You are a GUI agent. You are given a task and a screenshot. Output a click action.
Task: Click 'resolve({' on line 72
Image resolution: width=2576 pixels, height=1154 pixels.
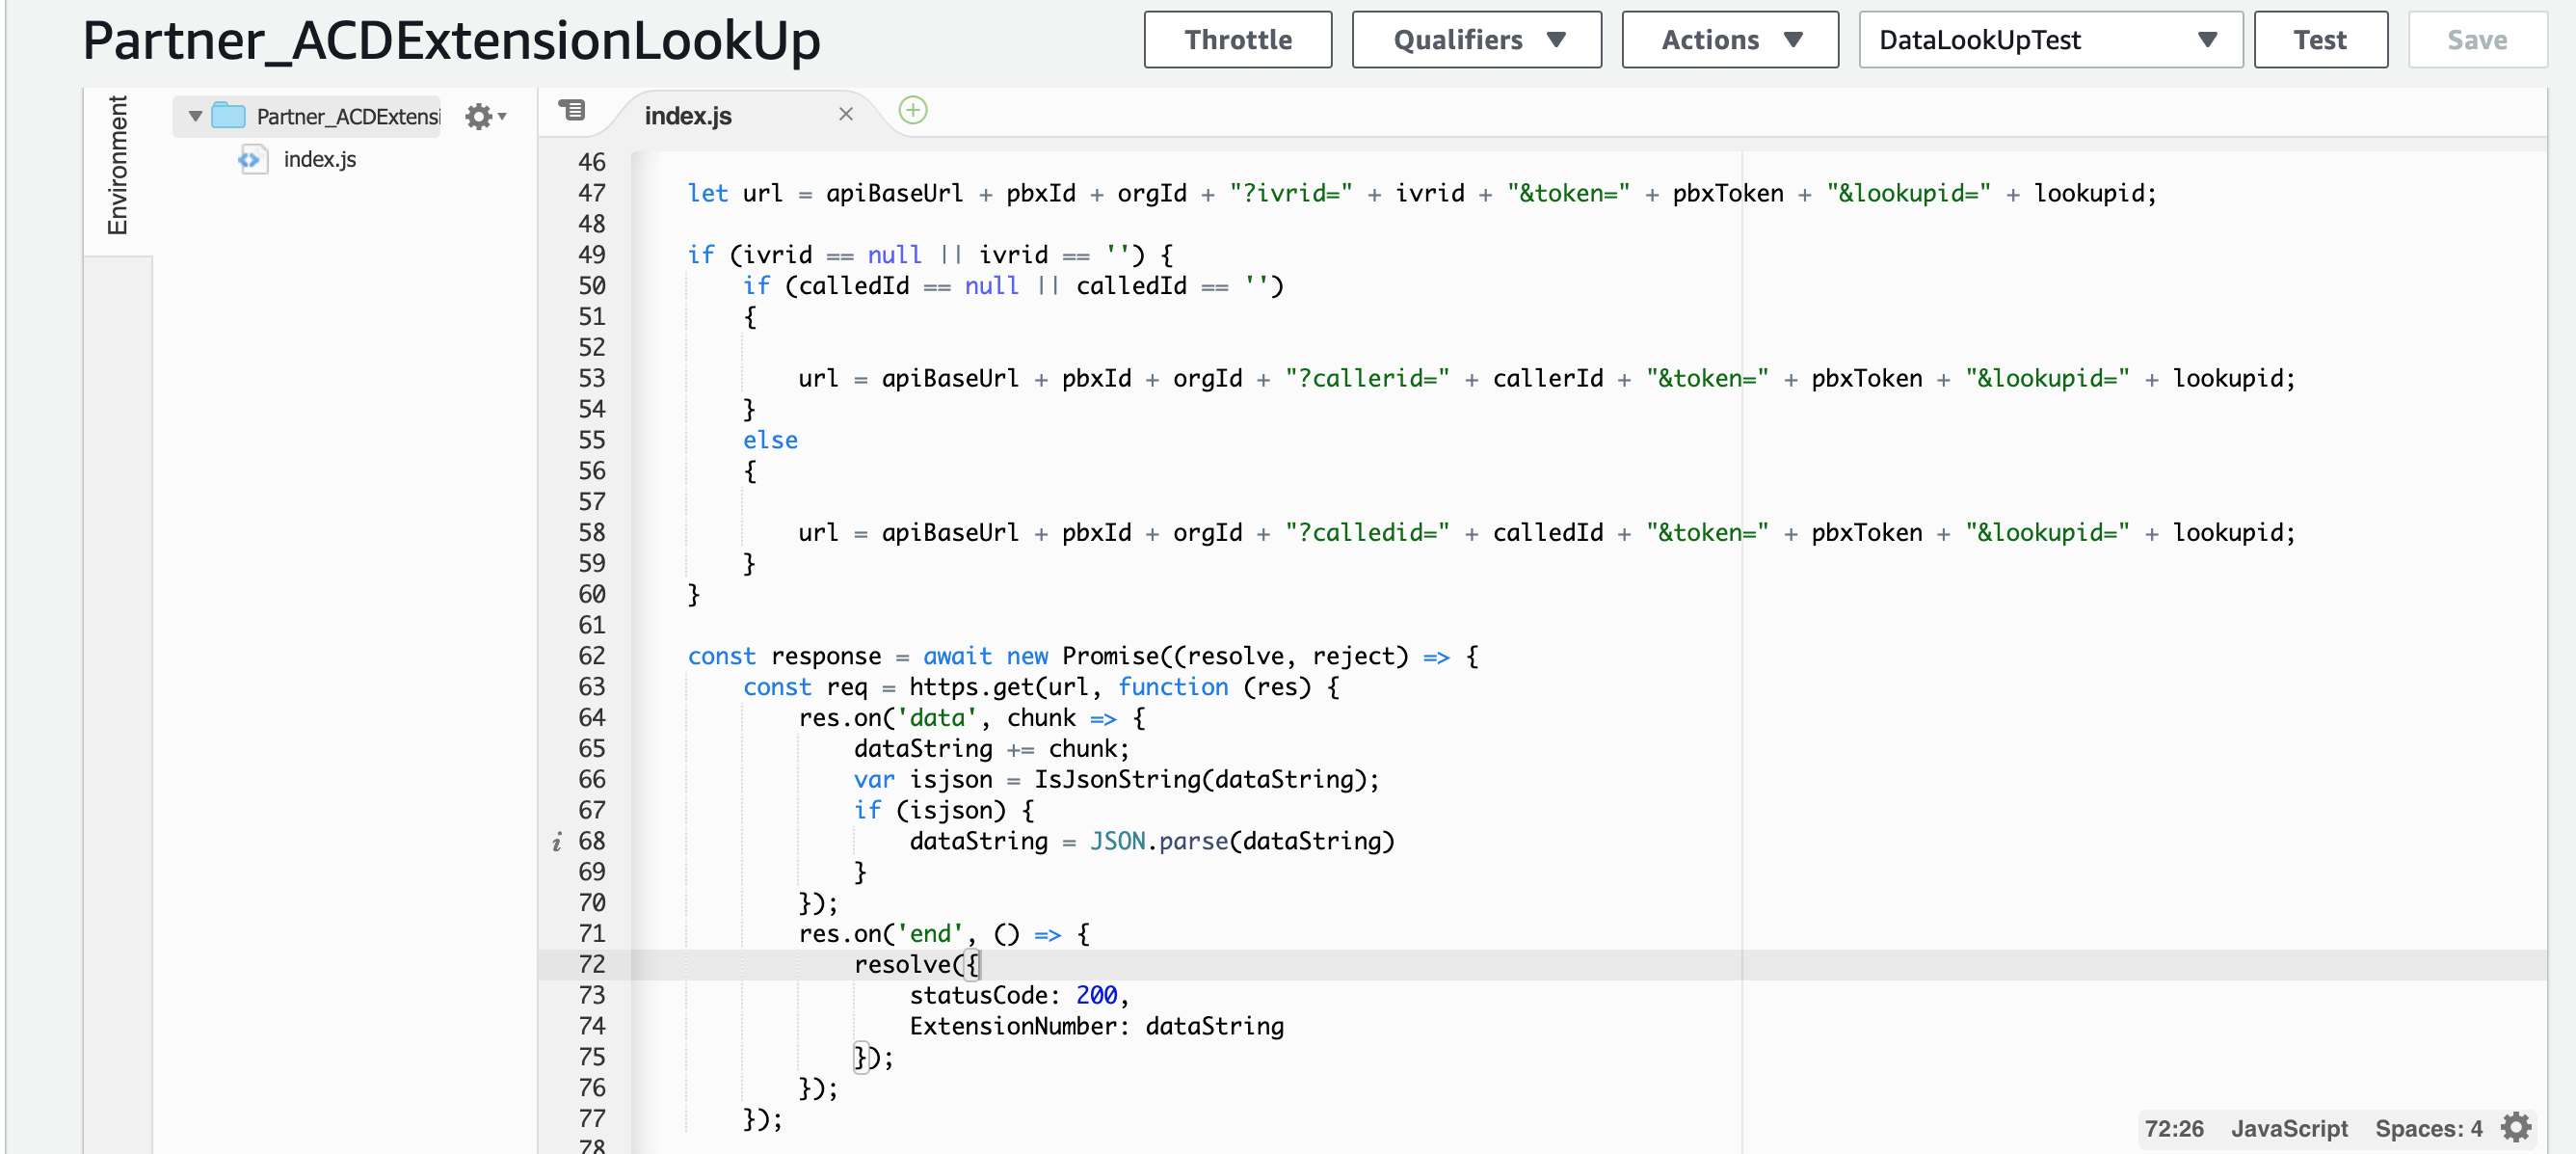(x=916, y=964)
